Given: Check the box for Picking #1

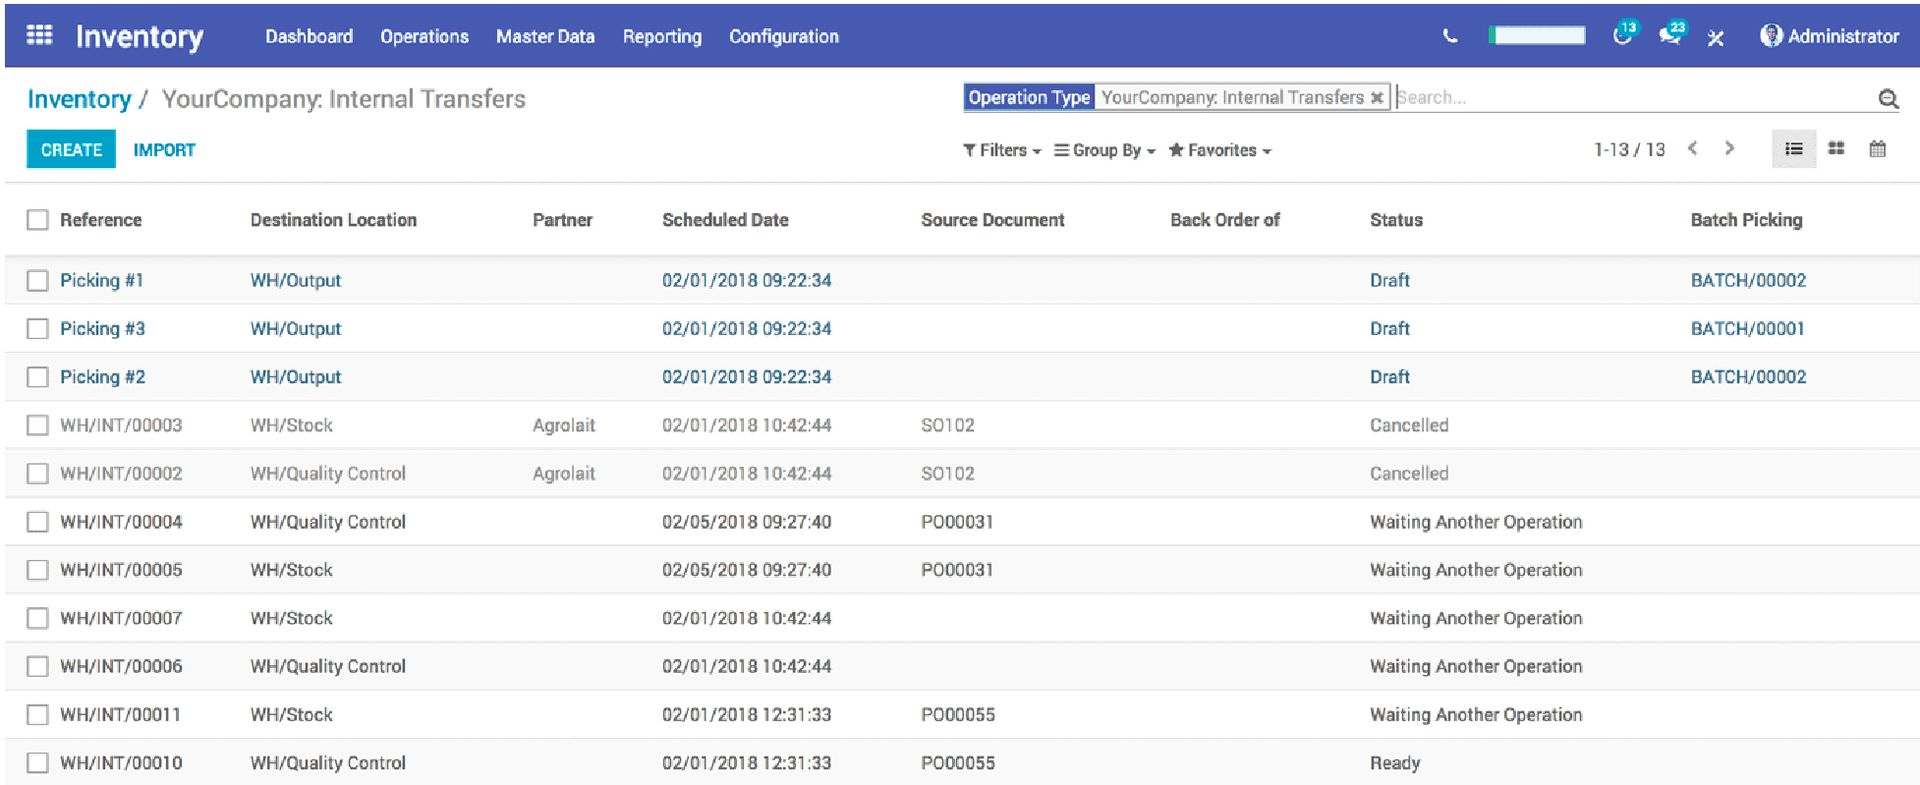Looking at the screenshot, I should 38,281.
